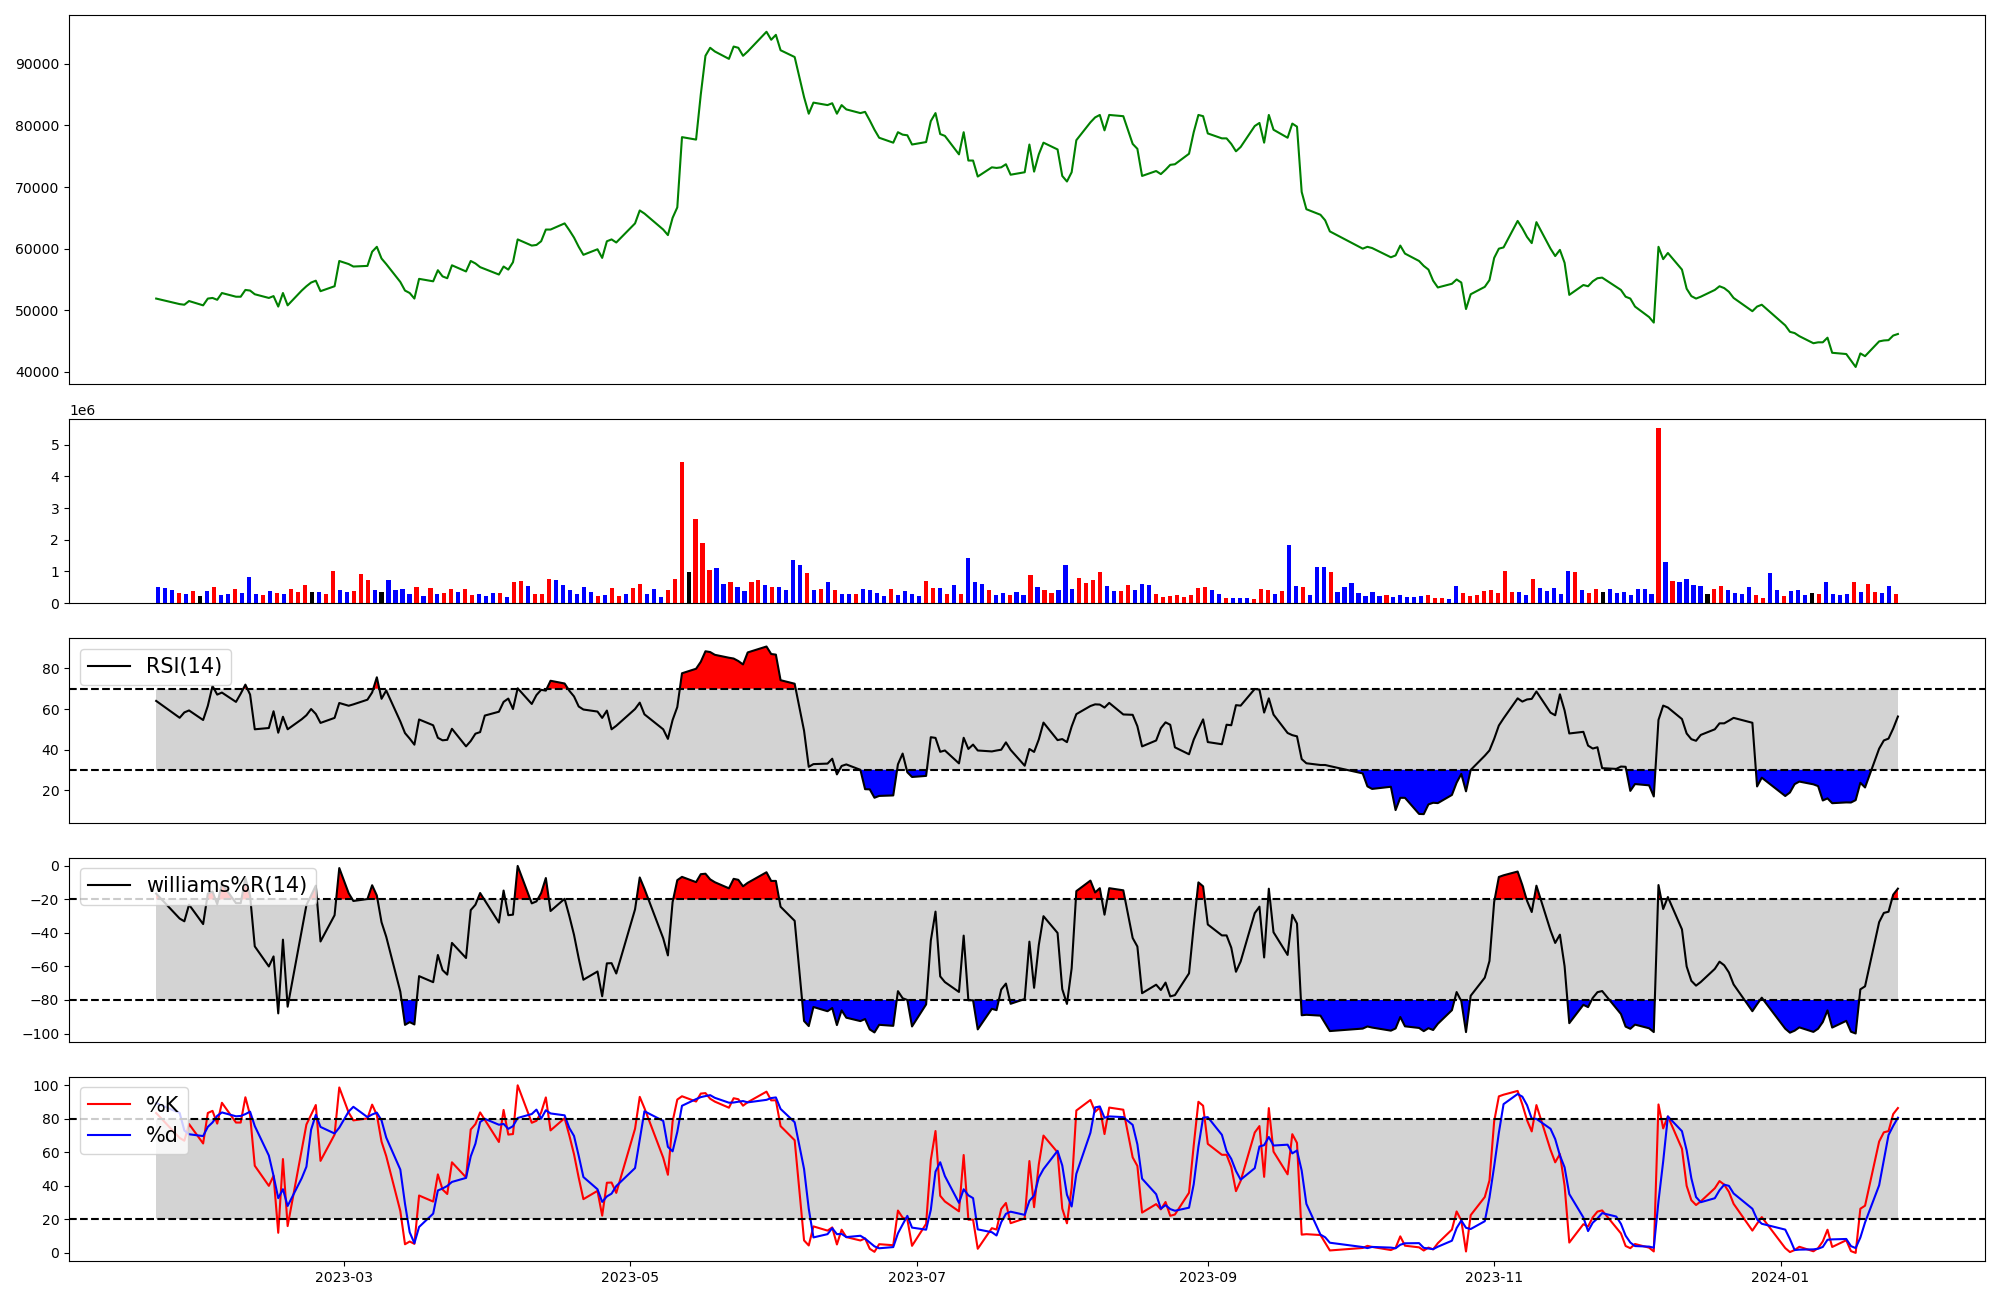2000x1300 pixels.
Task: Click the 2023-11 x-axis tick label
Action: 1494,1277
